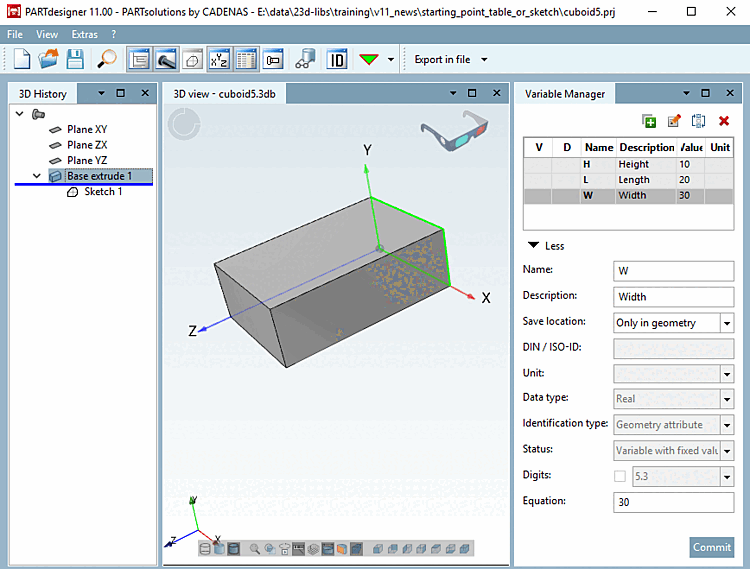
Task: Open the Save location dropdown
Action: click(x=727, y=323)
